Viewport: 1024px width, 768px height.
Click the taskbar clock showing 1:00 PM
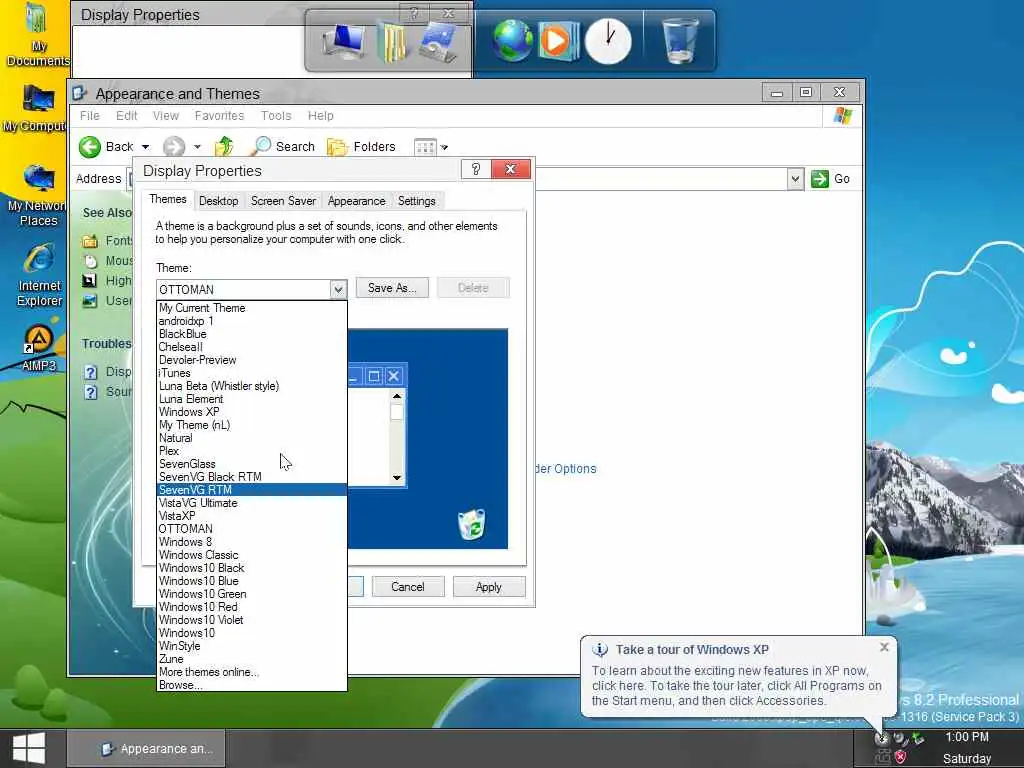(x=967, y=737)
